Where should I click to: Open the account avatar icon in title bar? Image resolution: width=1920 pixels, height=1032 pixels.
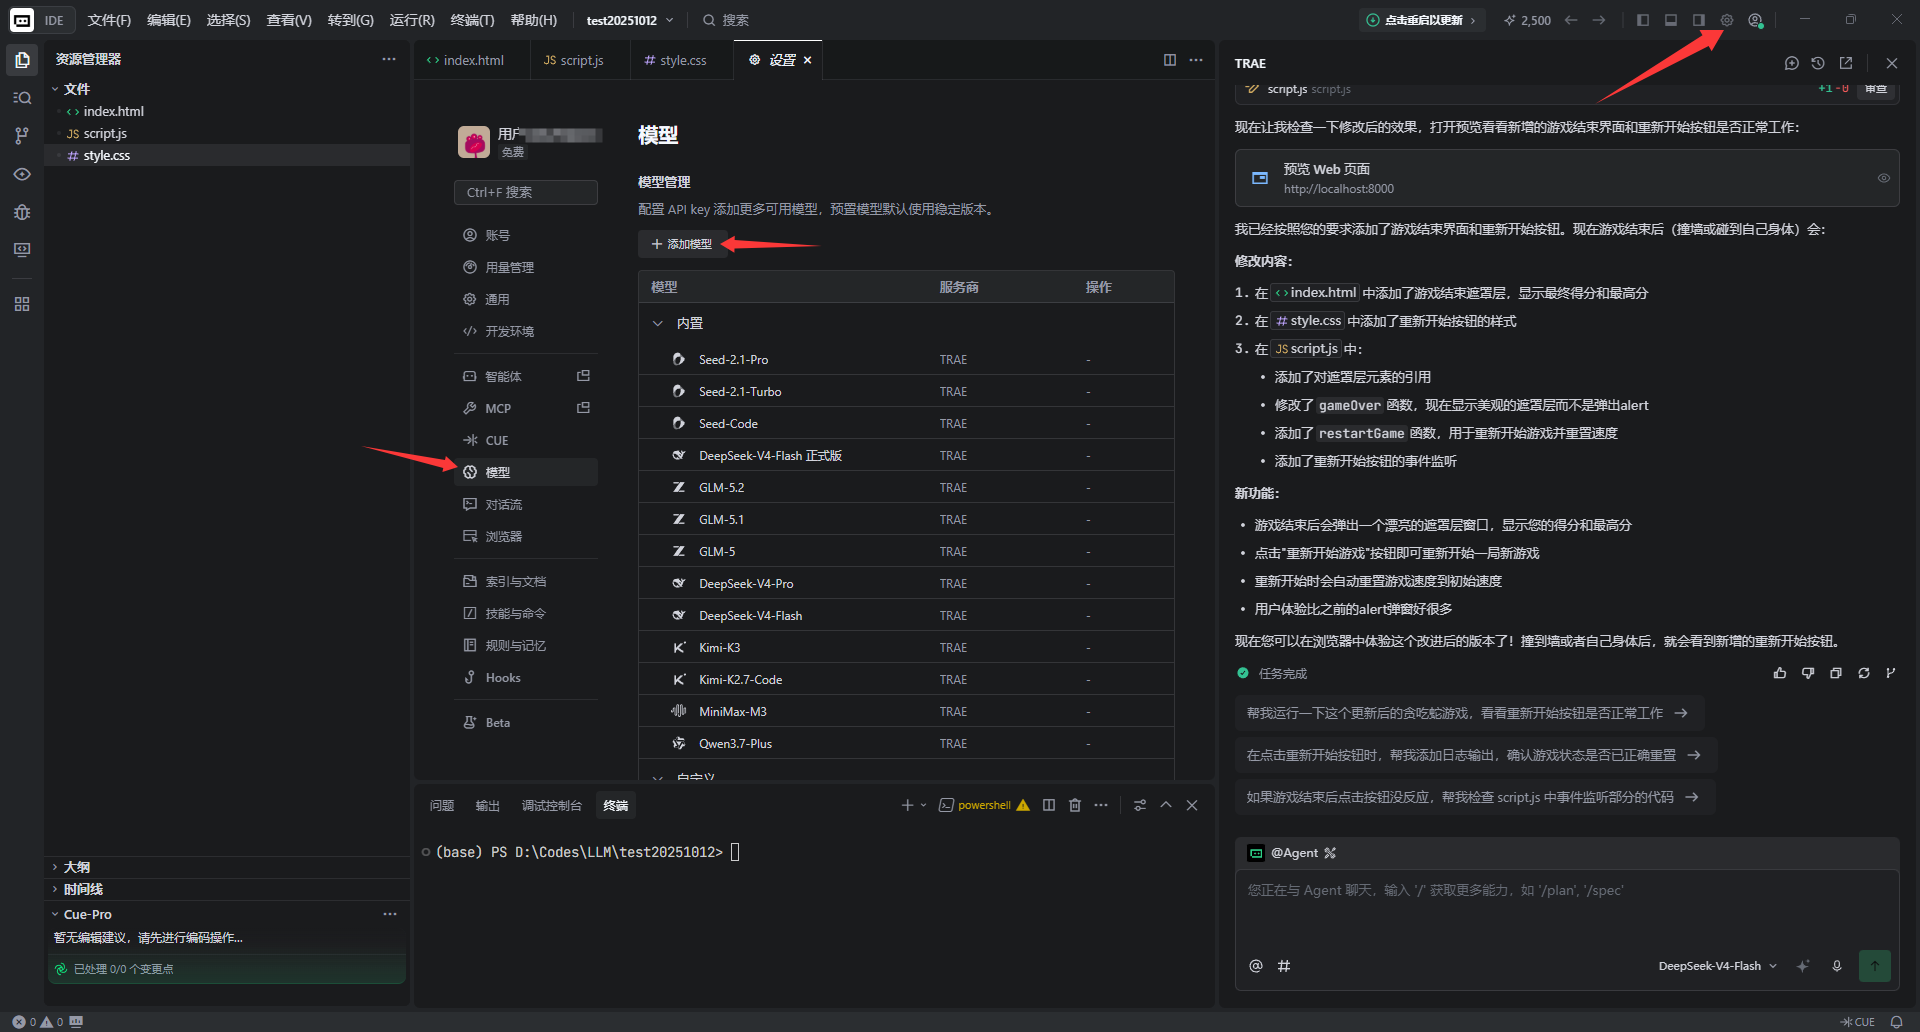coord(1755,20)
